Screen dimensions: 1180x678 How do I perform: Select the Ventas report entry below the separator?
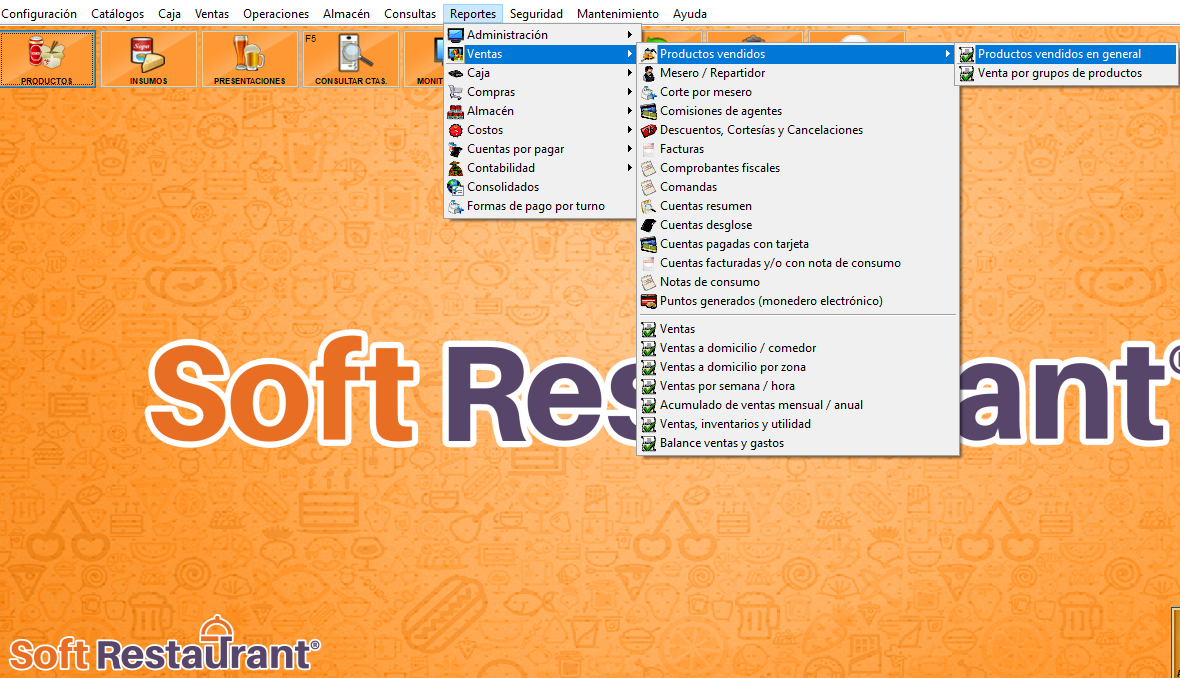point(798,329)
